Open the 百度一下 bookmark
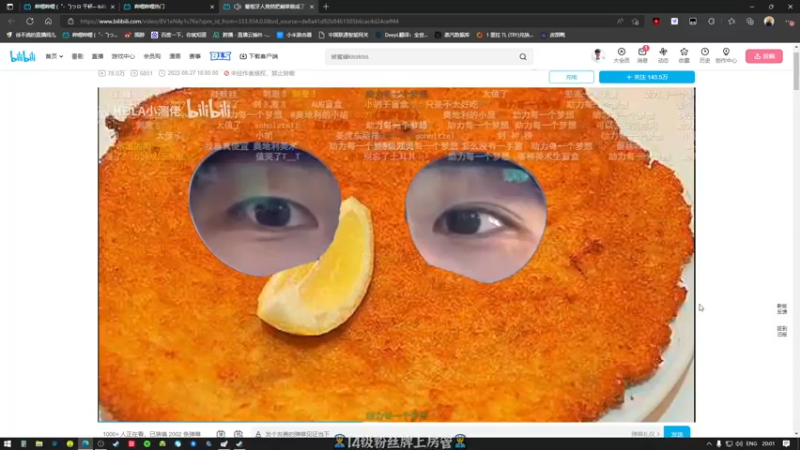 (x=179, y=35)
